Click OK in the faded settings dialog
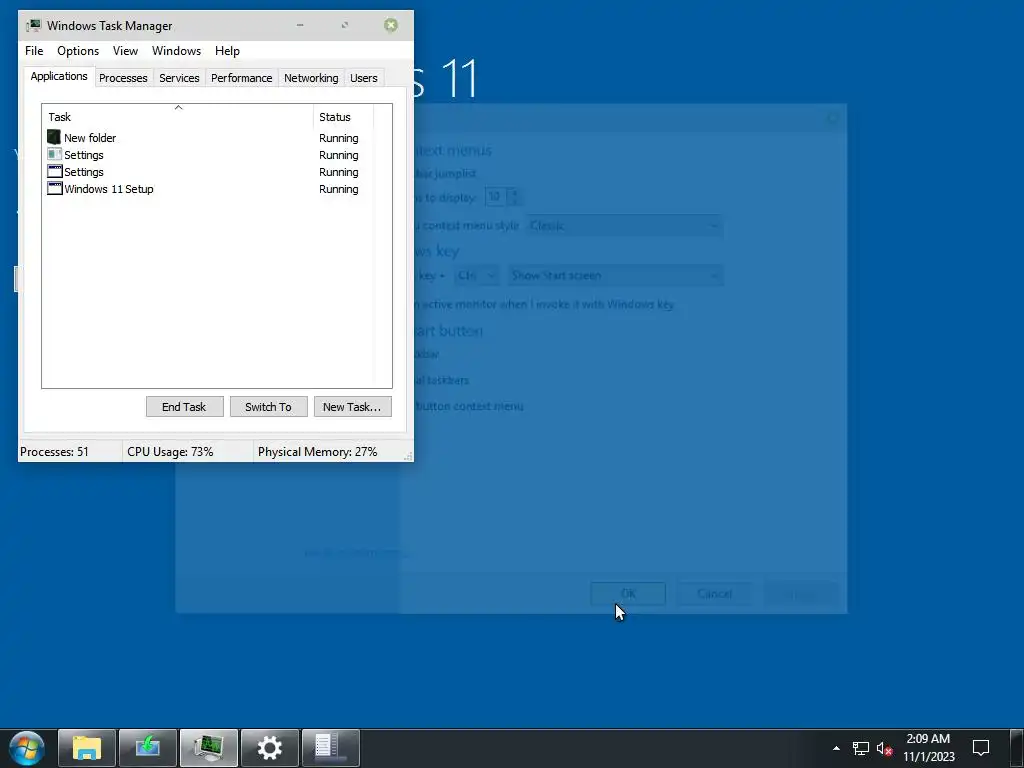 click(628, 594)
